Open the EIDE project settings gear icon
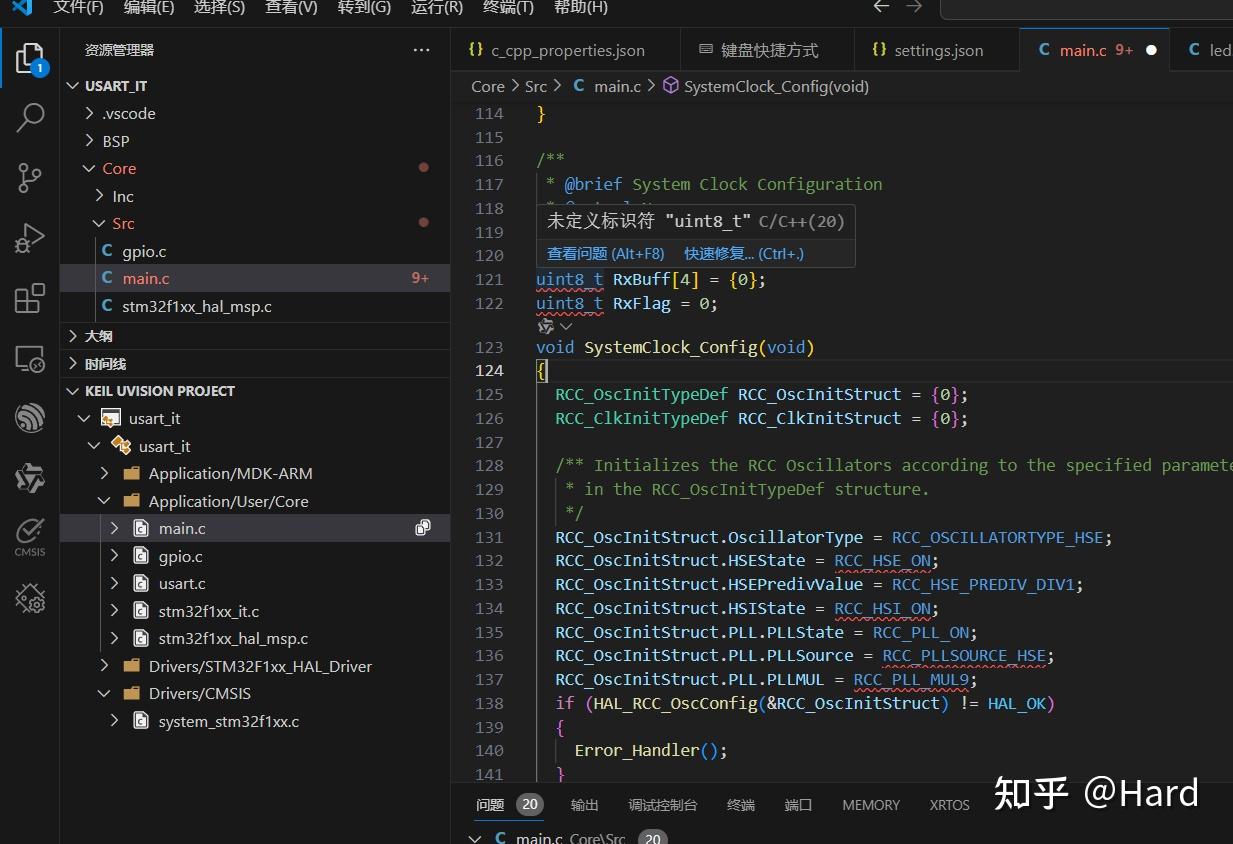 pyautogui.click(x=29, y=598)
